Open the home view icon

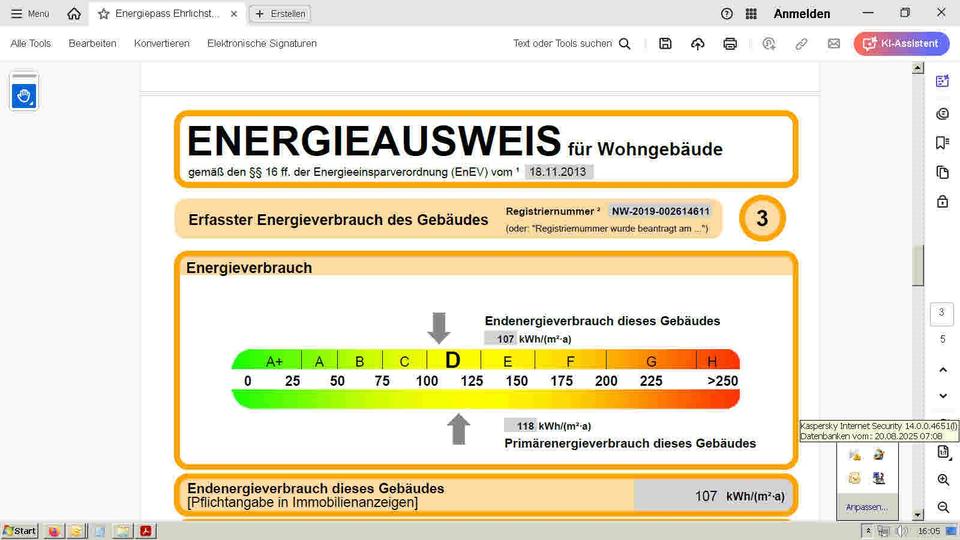[74, 14]
